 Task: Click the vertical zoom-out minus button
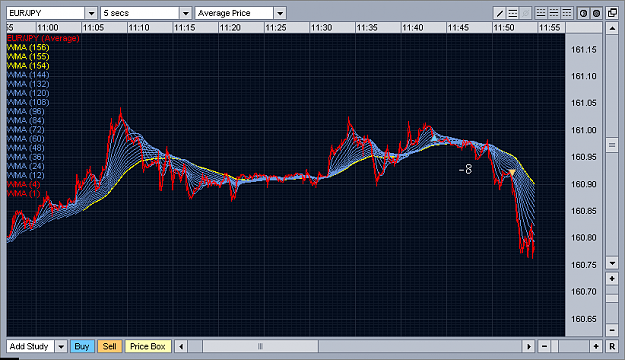click(x=612, y=330)
